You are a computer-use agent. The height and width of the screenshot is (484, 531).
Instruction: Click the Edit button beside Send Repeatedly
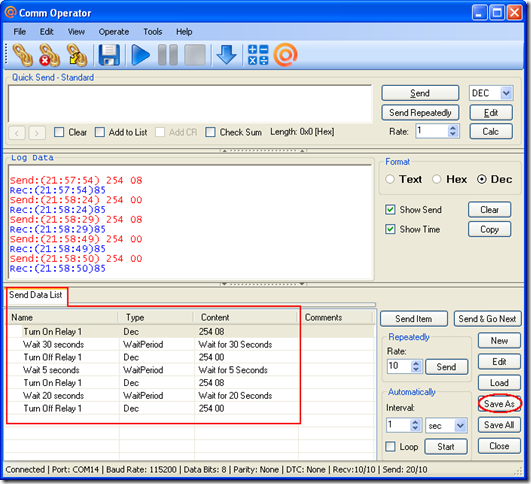point(491,113)
